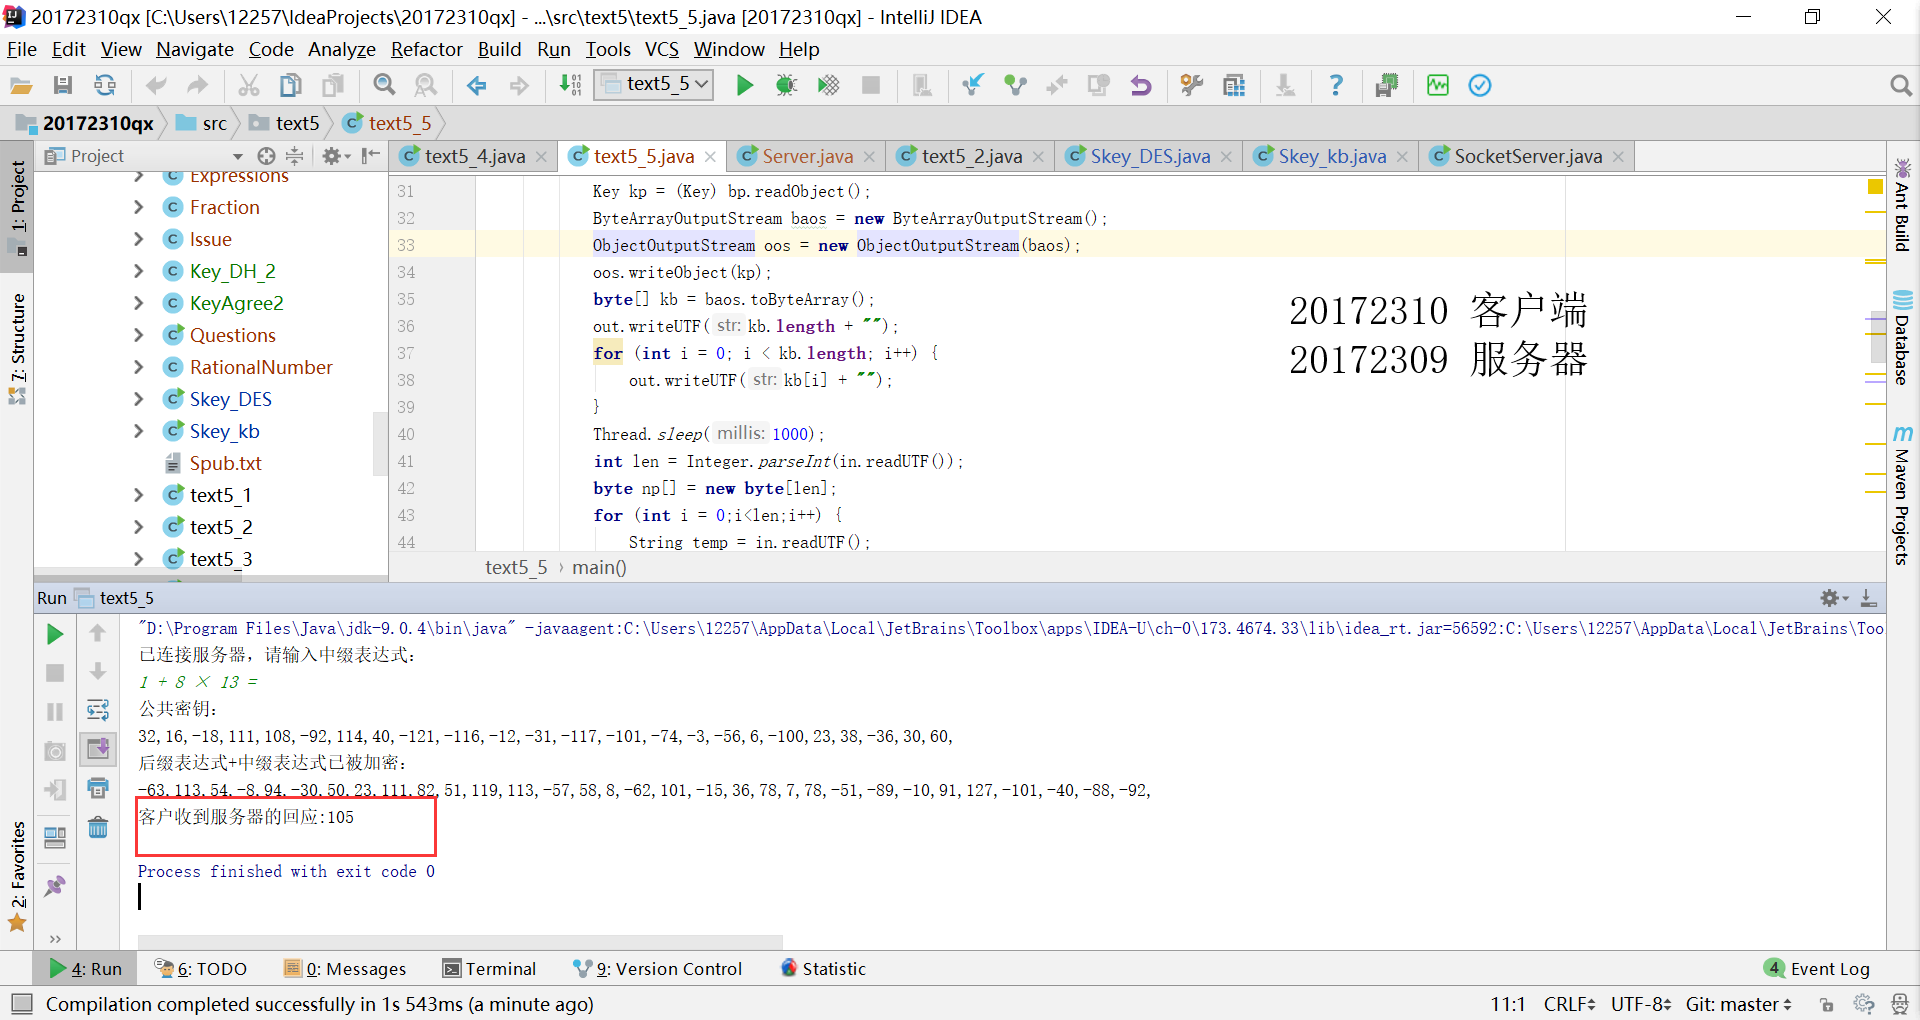This screenshot has height=1020, width=1920.
Task: Run with Coverage icon in toolbar
Action: coord(828,86)
